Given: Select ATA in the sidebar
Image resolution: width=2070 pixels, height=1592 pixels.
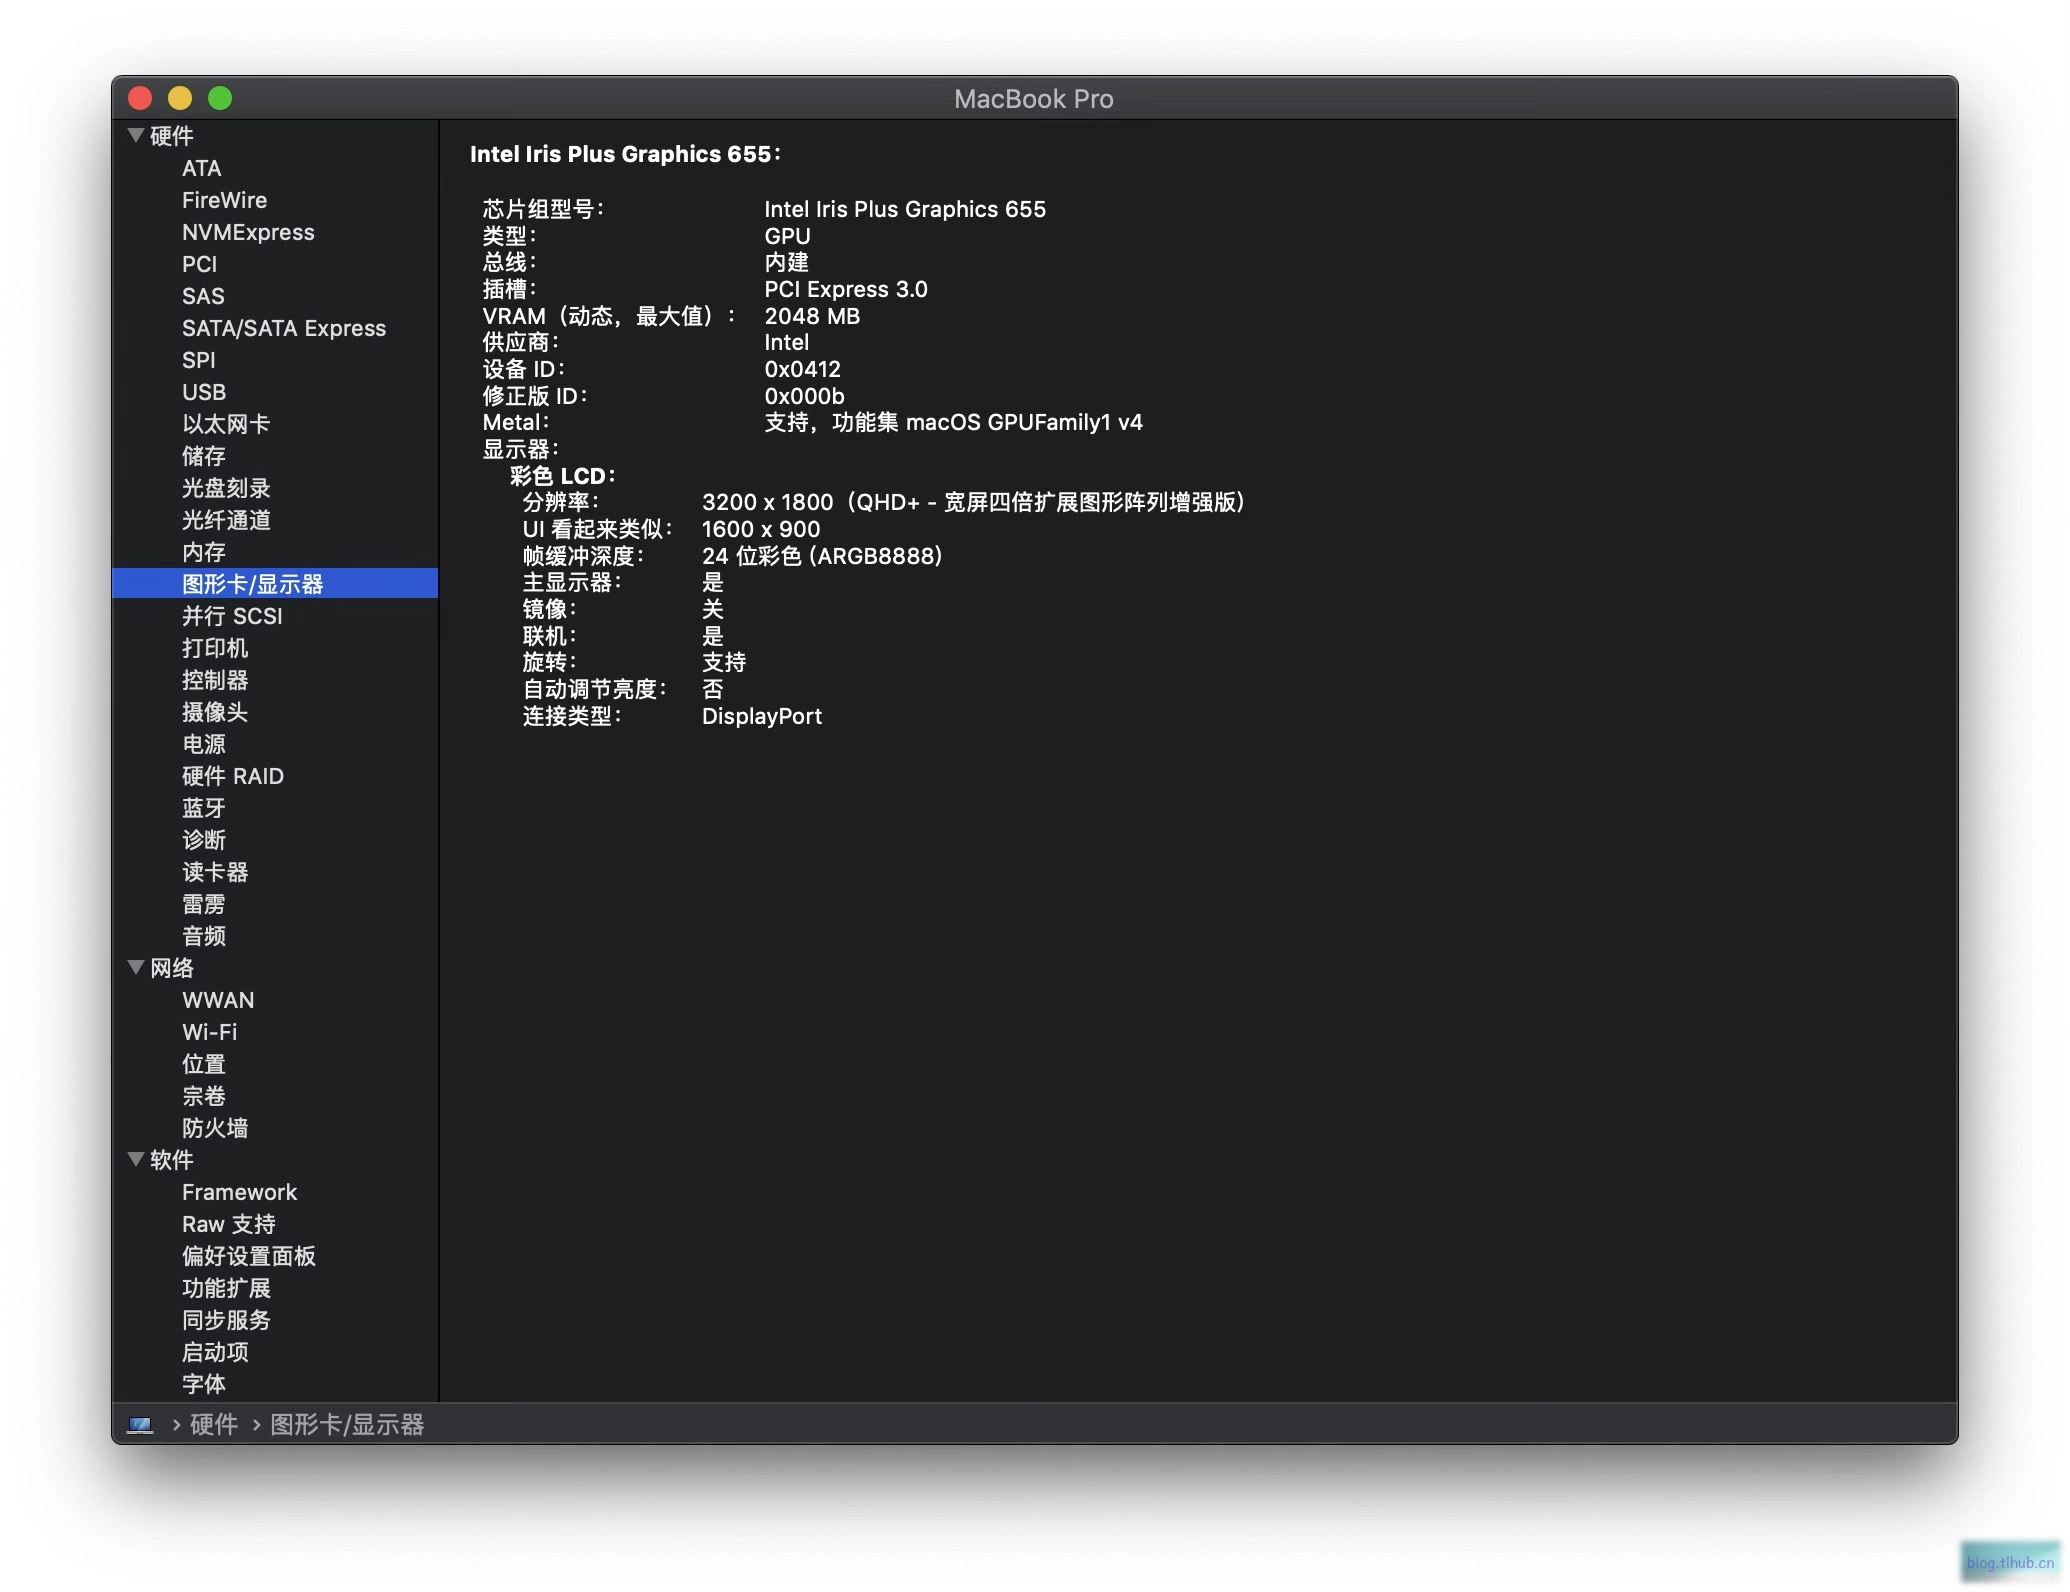Looking at the screenshot, I should [202, 168].
